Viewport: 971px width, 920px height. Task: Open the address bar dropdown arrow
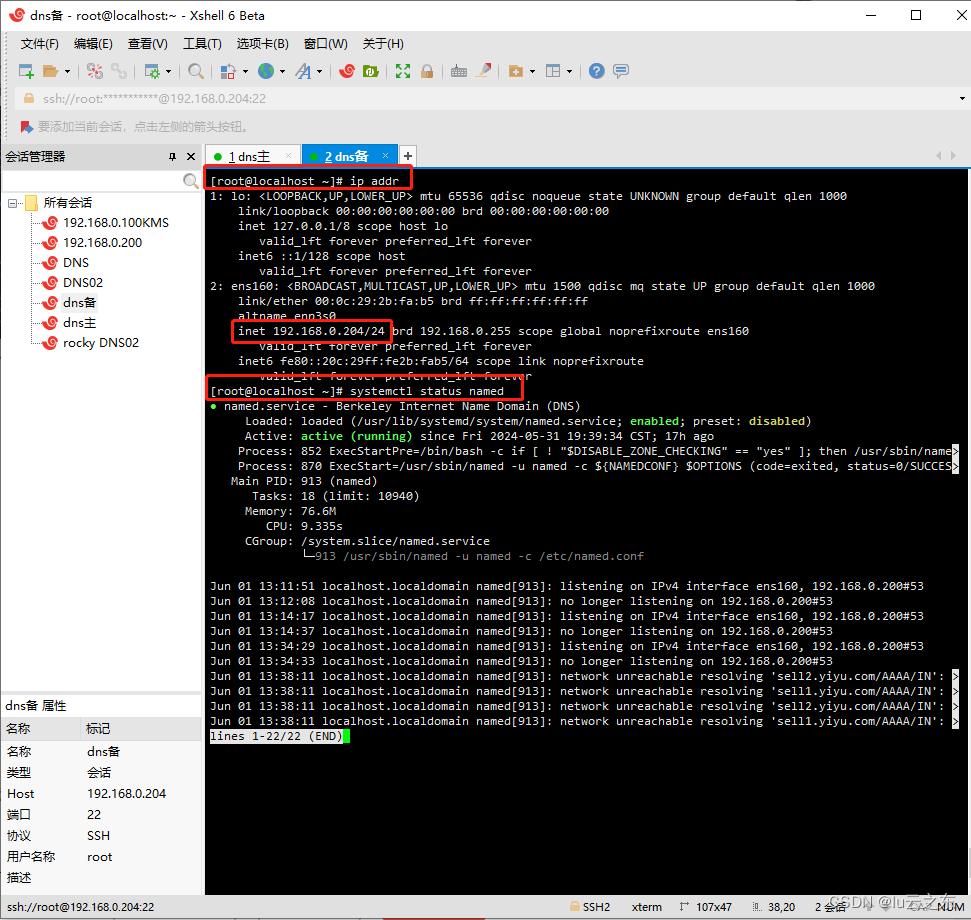pos(961,98)
